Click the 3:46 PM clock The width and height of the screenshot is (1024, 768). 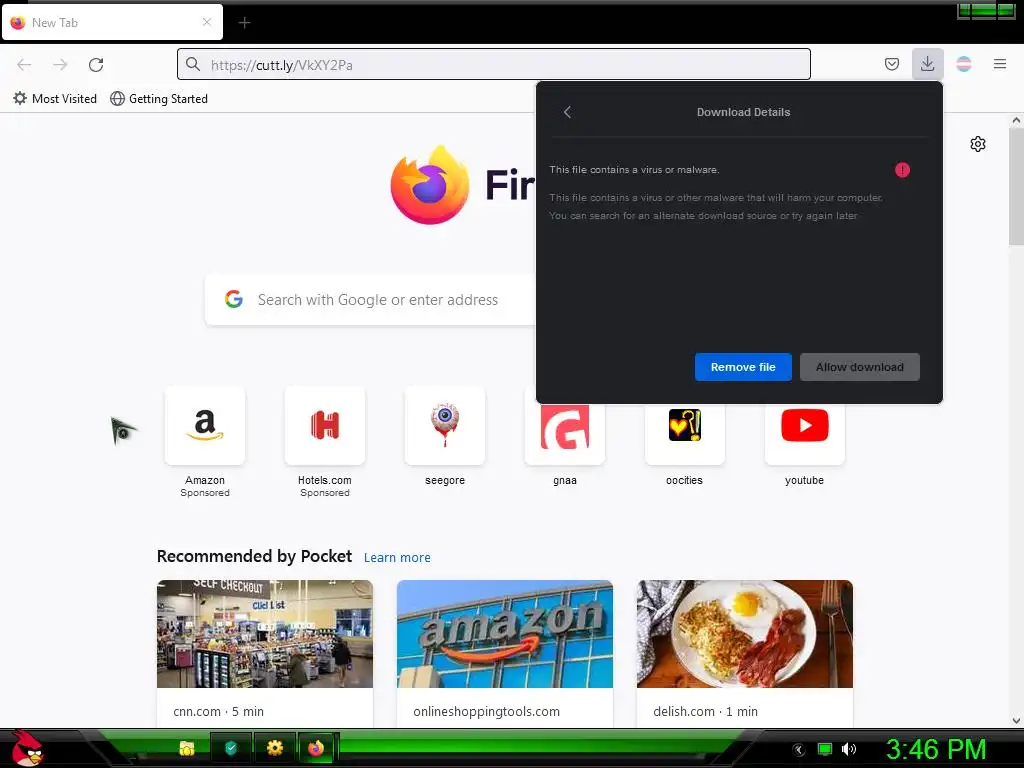tap(935, 749)
